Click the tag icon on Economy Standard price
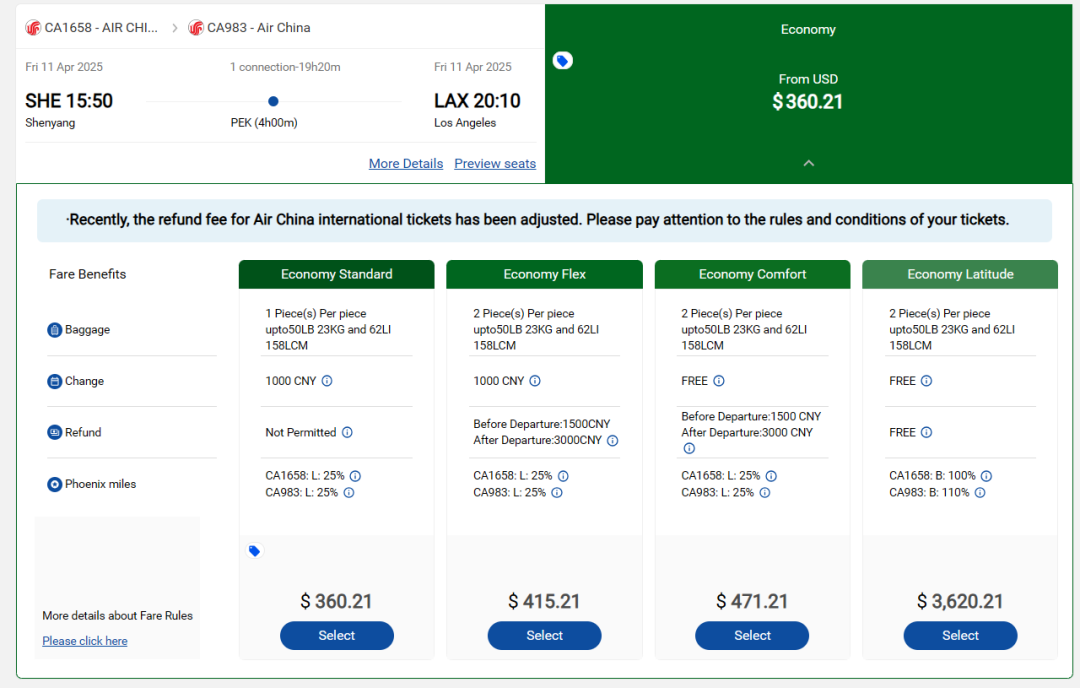Viewport: 1080px width, 688px height. pyautogui.click(x=254, y=551)
